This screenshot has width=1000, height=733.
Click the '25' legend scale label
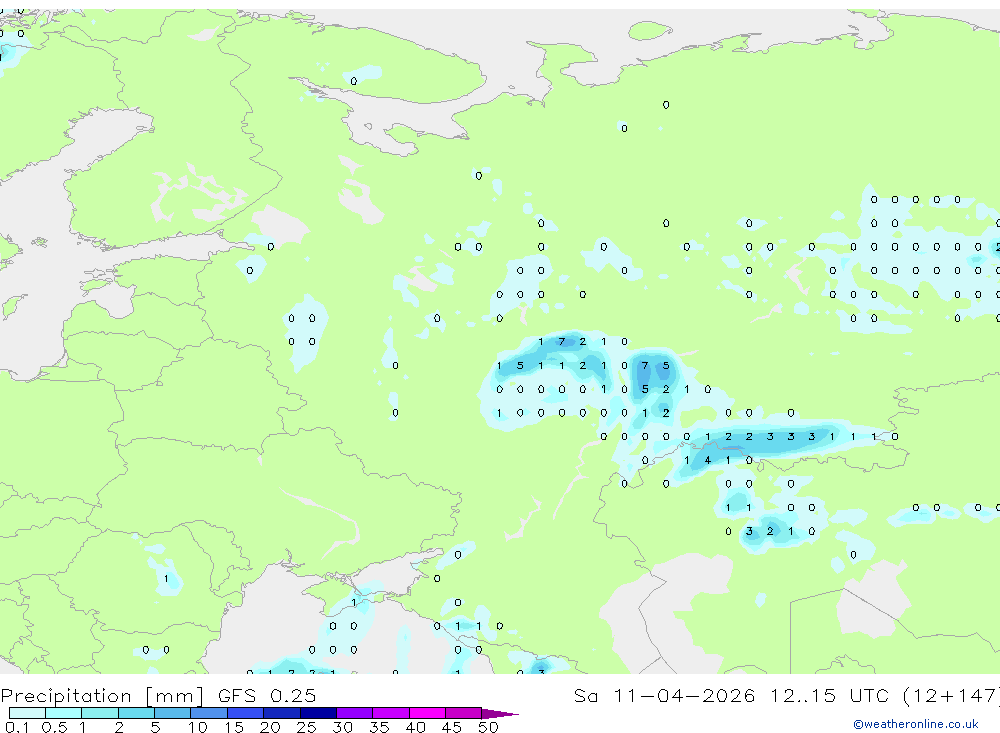point(306,727)
